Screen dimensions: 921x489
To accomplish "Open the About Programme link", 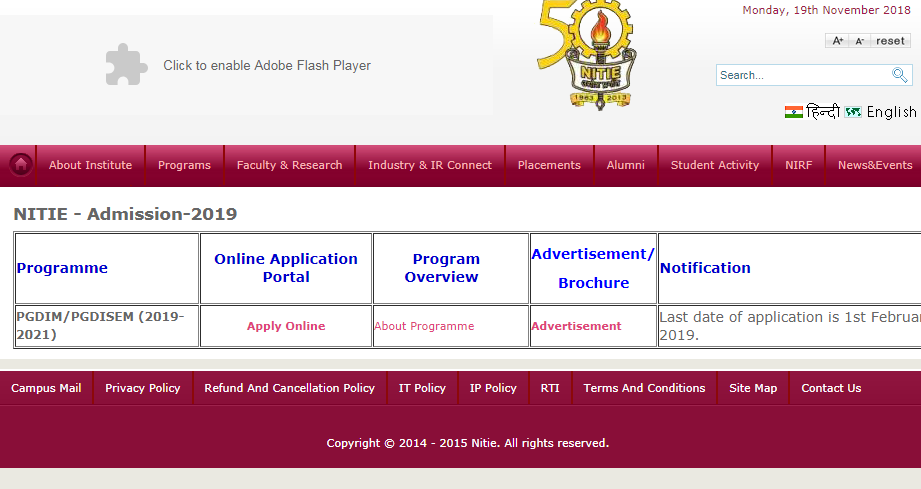I will coord(424,326).
